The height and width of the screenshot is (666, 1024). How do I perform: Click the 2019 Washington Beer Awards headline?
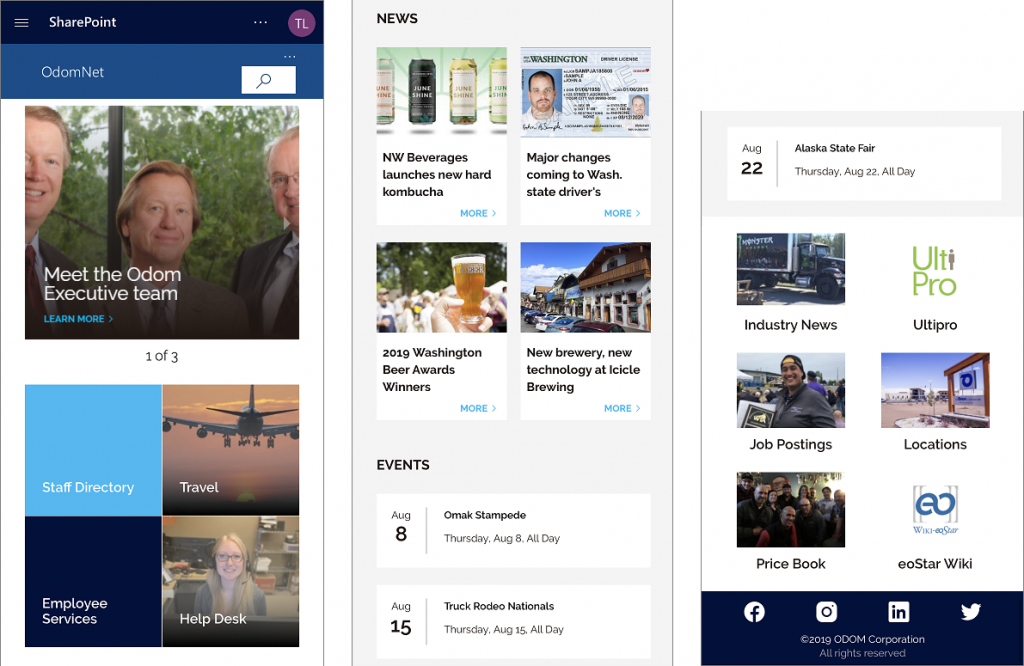[432, 370]
